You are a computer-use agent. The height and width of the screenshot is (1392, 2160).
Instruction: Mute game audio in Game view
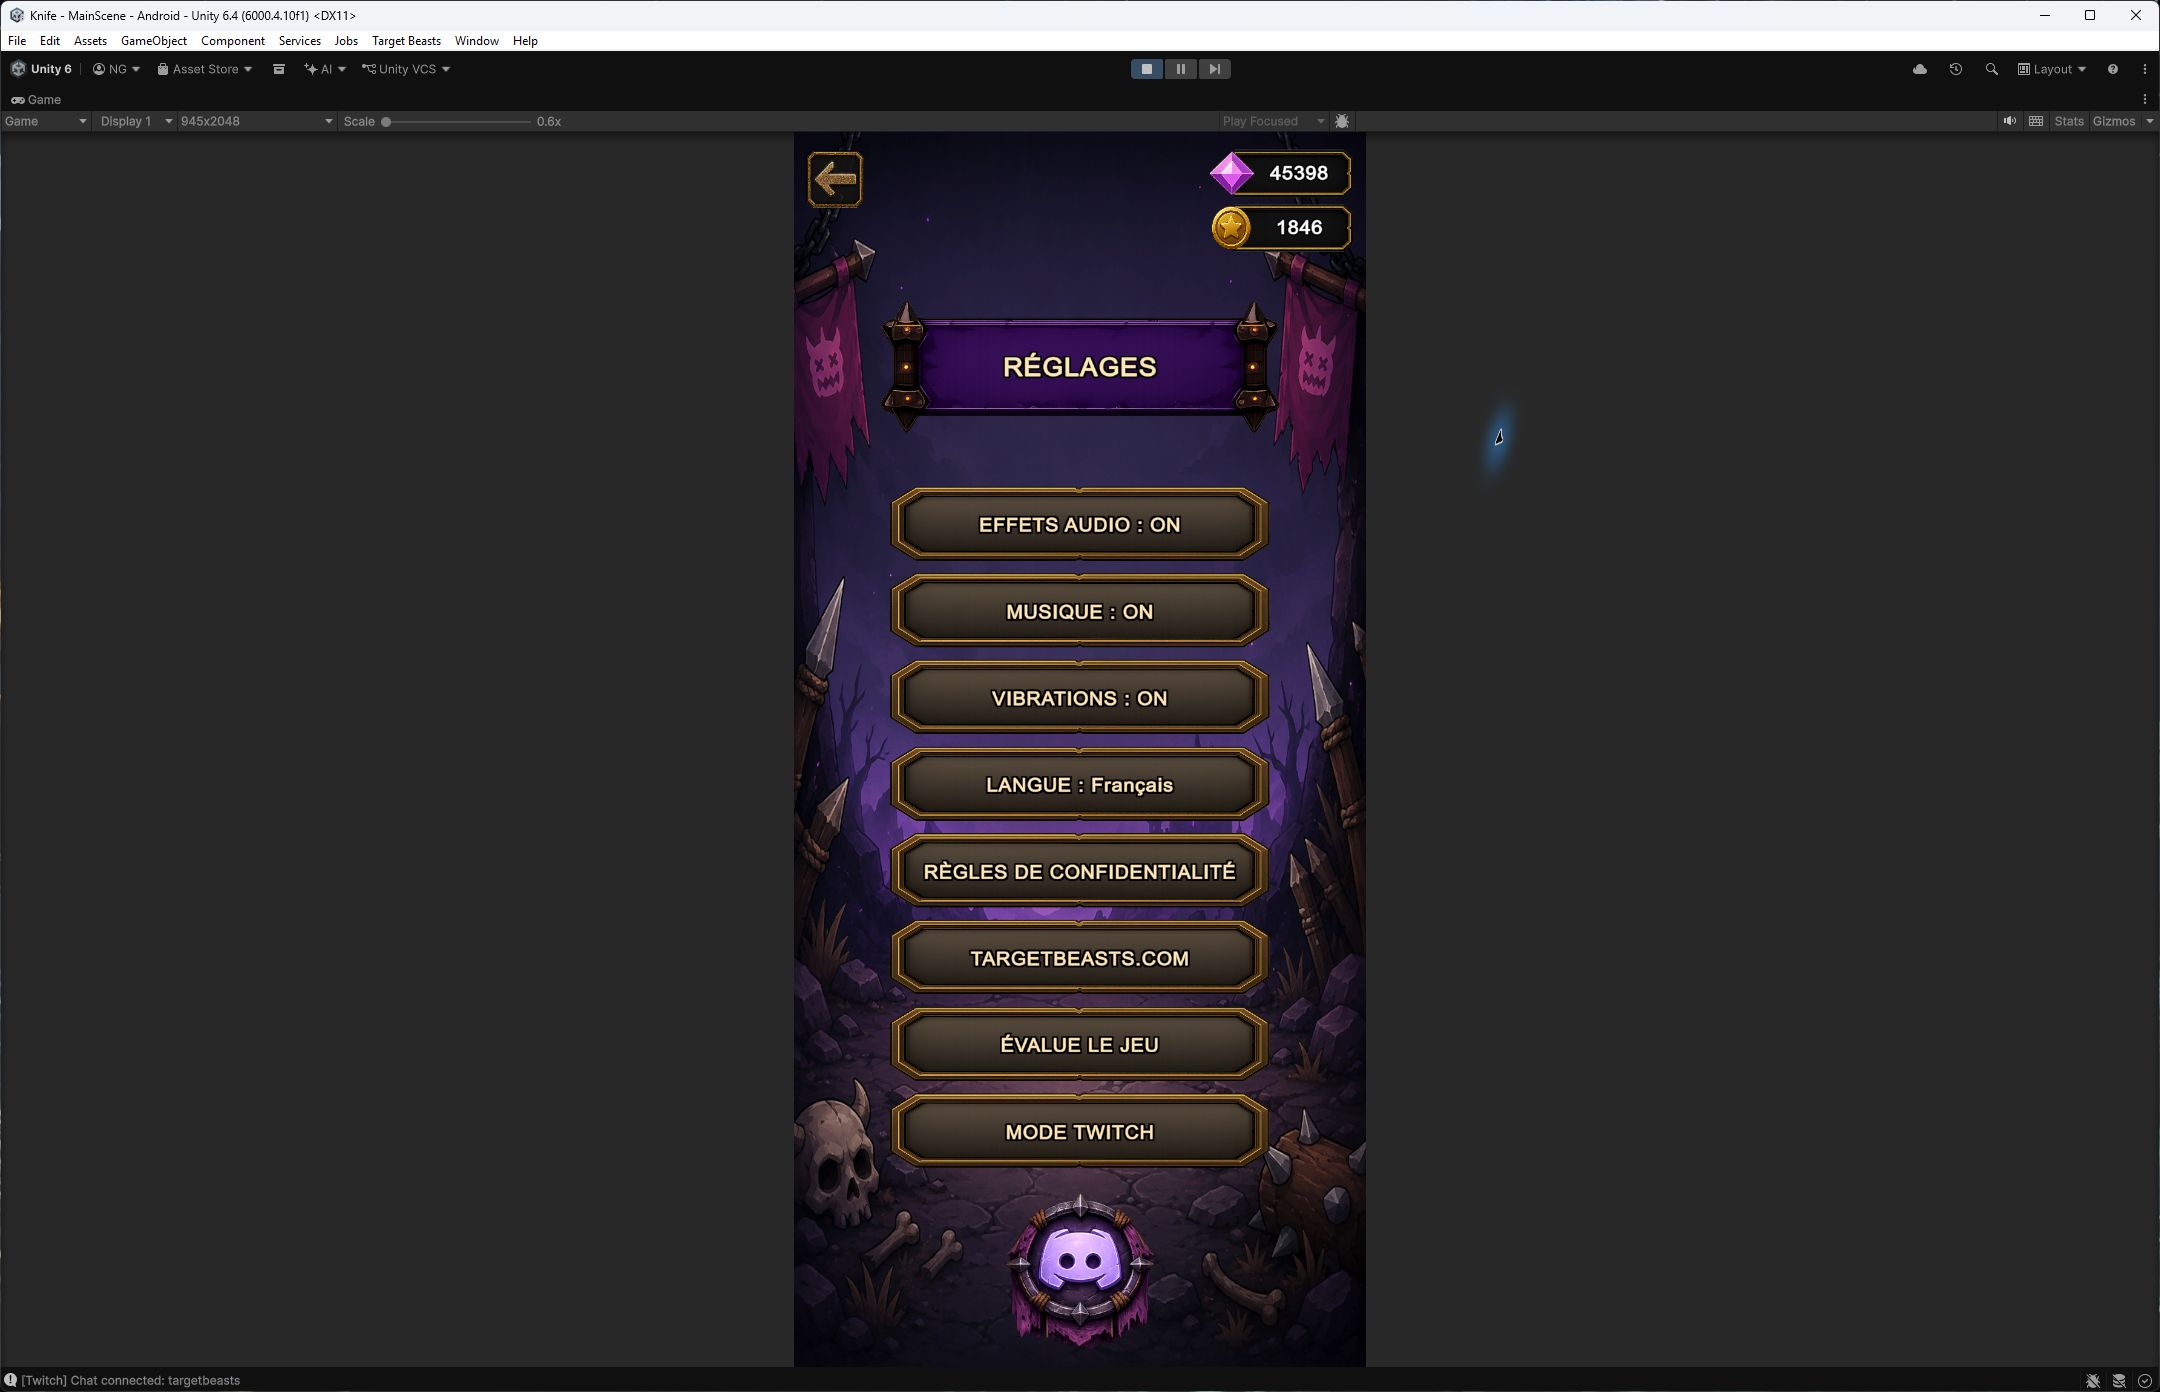[x=2009, y=121]
